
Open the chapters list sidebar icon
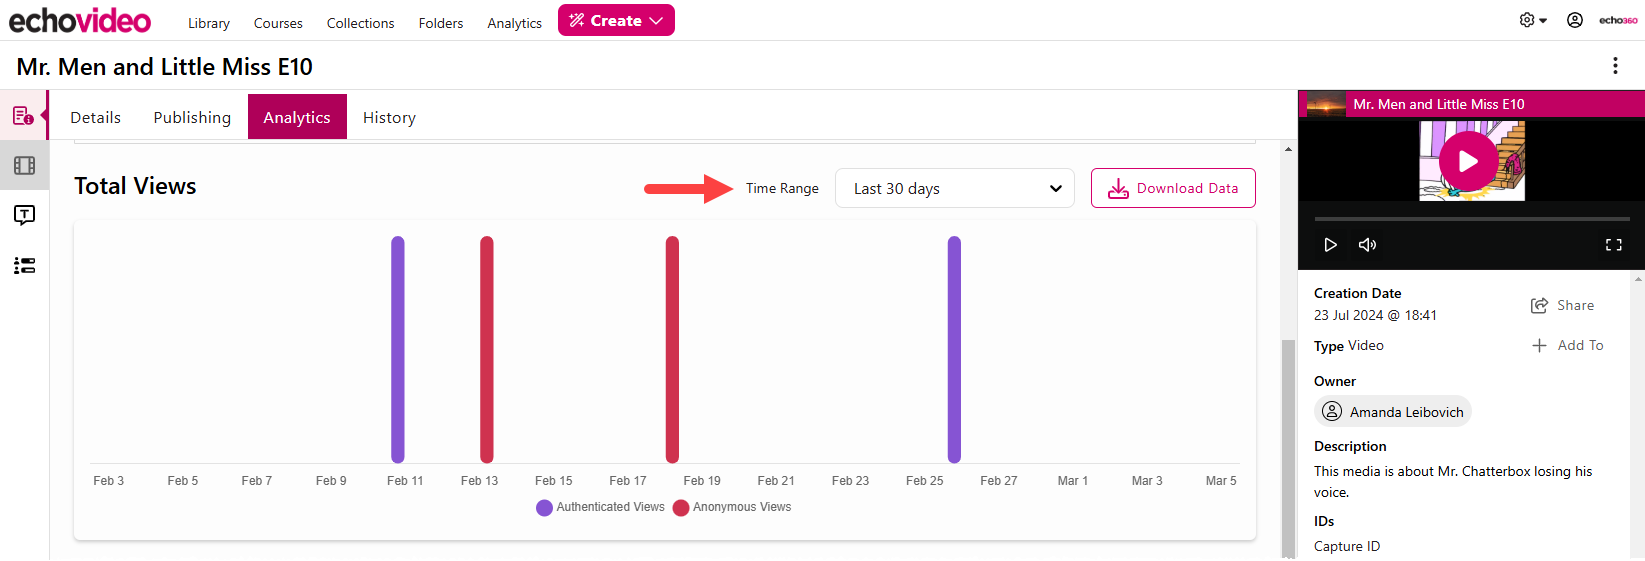24,265
